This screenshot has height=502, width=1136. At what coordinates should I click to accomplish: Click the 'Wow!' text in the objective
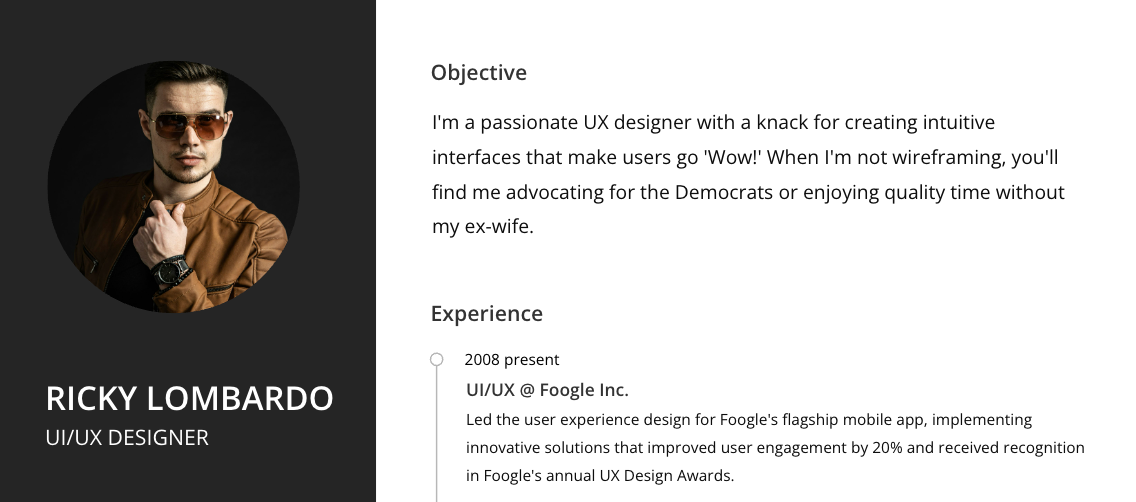click(x=732, y=157)
